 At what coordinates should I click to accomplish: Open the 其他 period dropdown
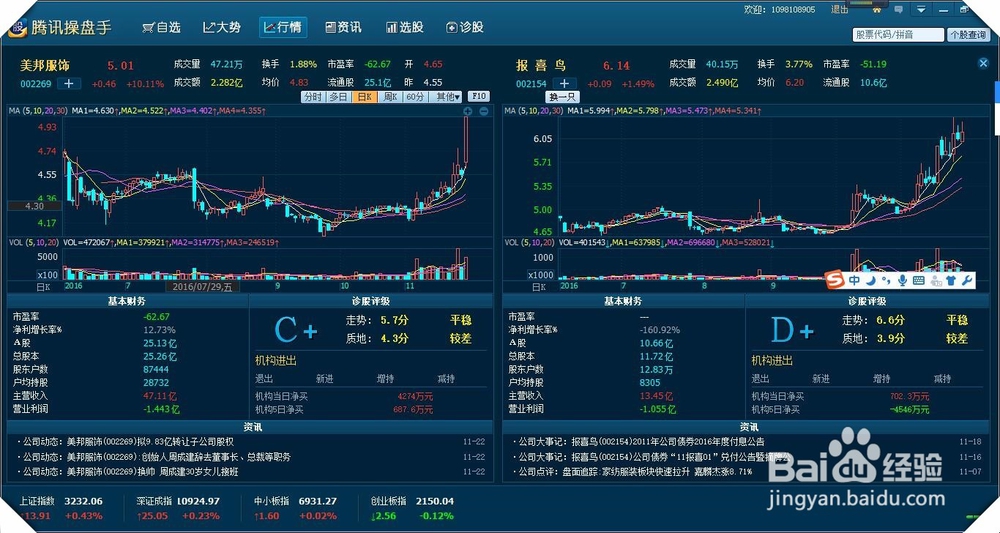(447, 97)
